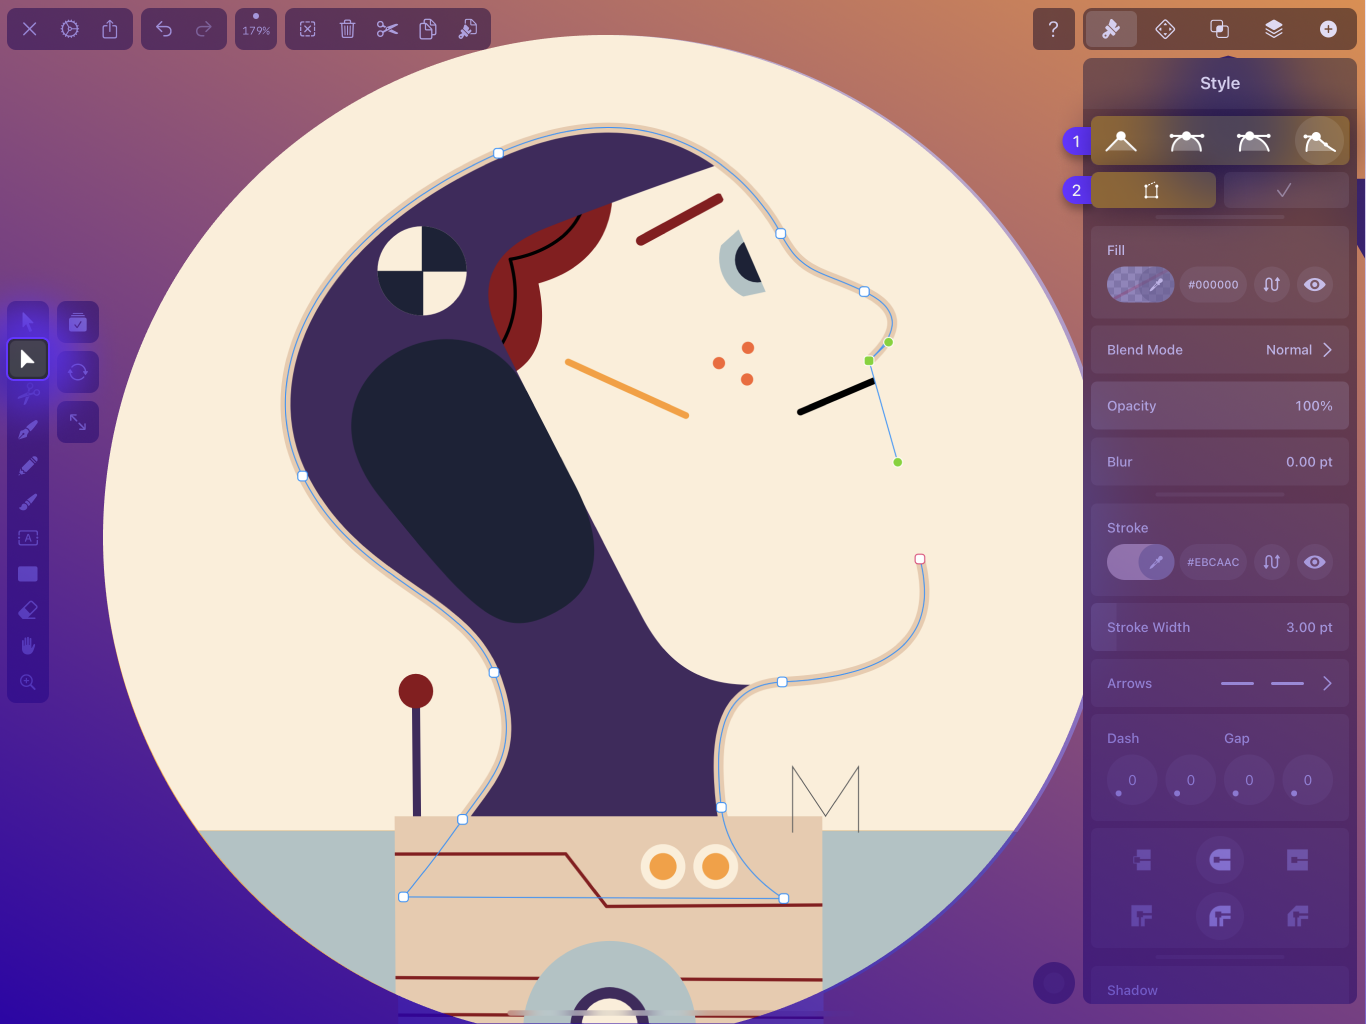Close the document with the X icon

click(30, 29)
